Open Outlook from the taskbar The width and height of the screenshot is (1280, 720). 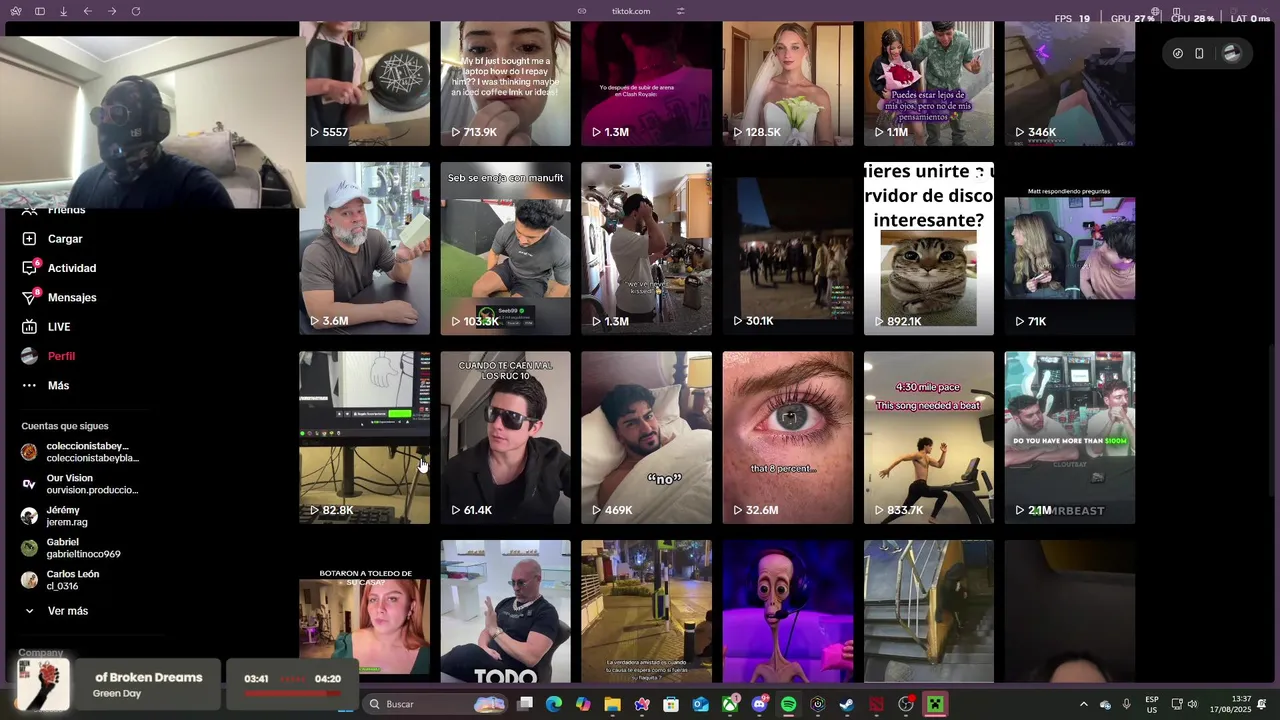[700, 704]
